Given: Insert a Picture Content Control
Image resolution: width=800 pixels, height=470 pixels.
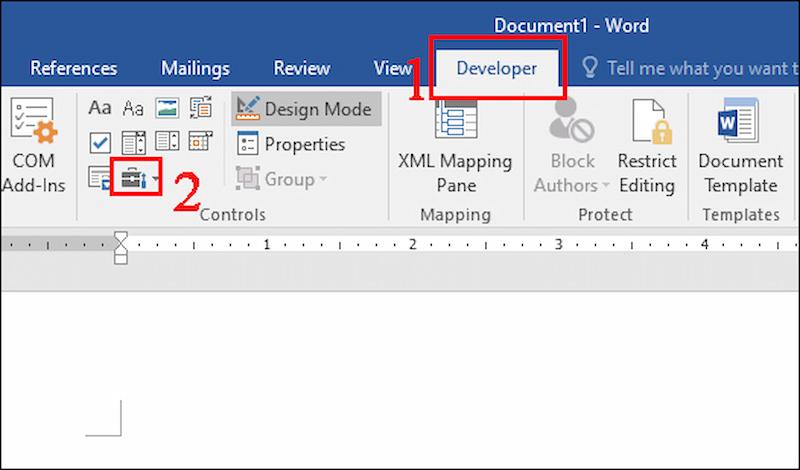Looking at the screenshot, I should (167, 108).
